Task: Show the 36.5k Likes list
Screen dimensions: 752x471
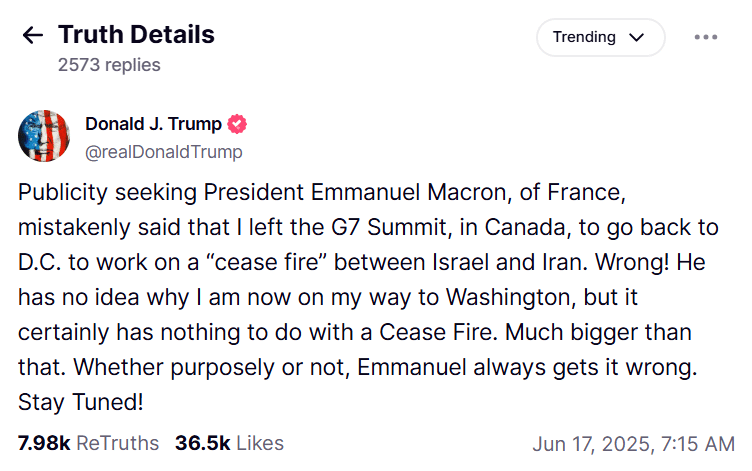Action: tap(229, 443)
